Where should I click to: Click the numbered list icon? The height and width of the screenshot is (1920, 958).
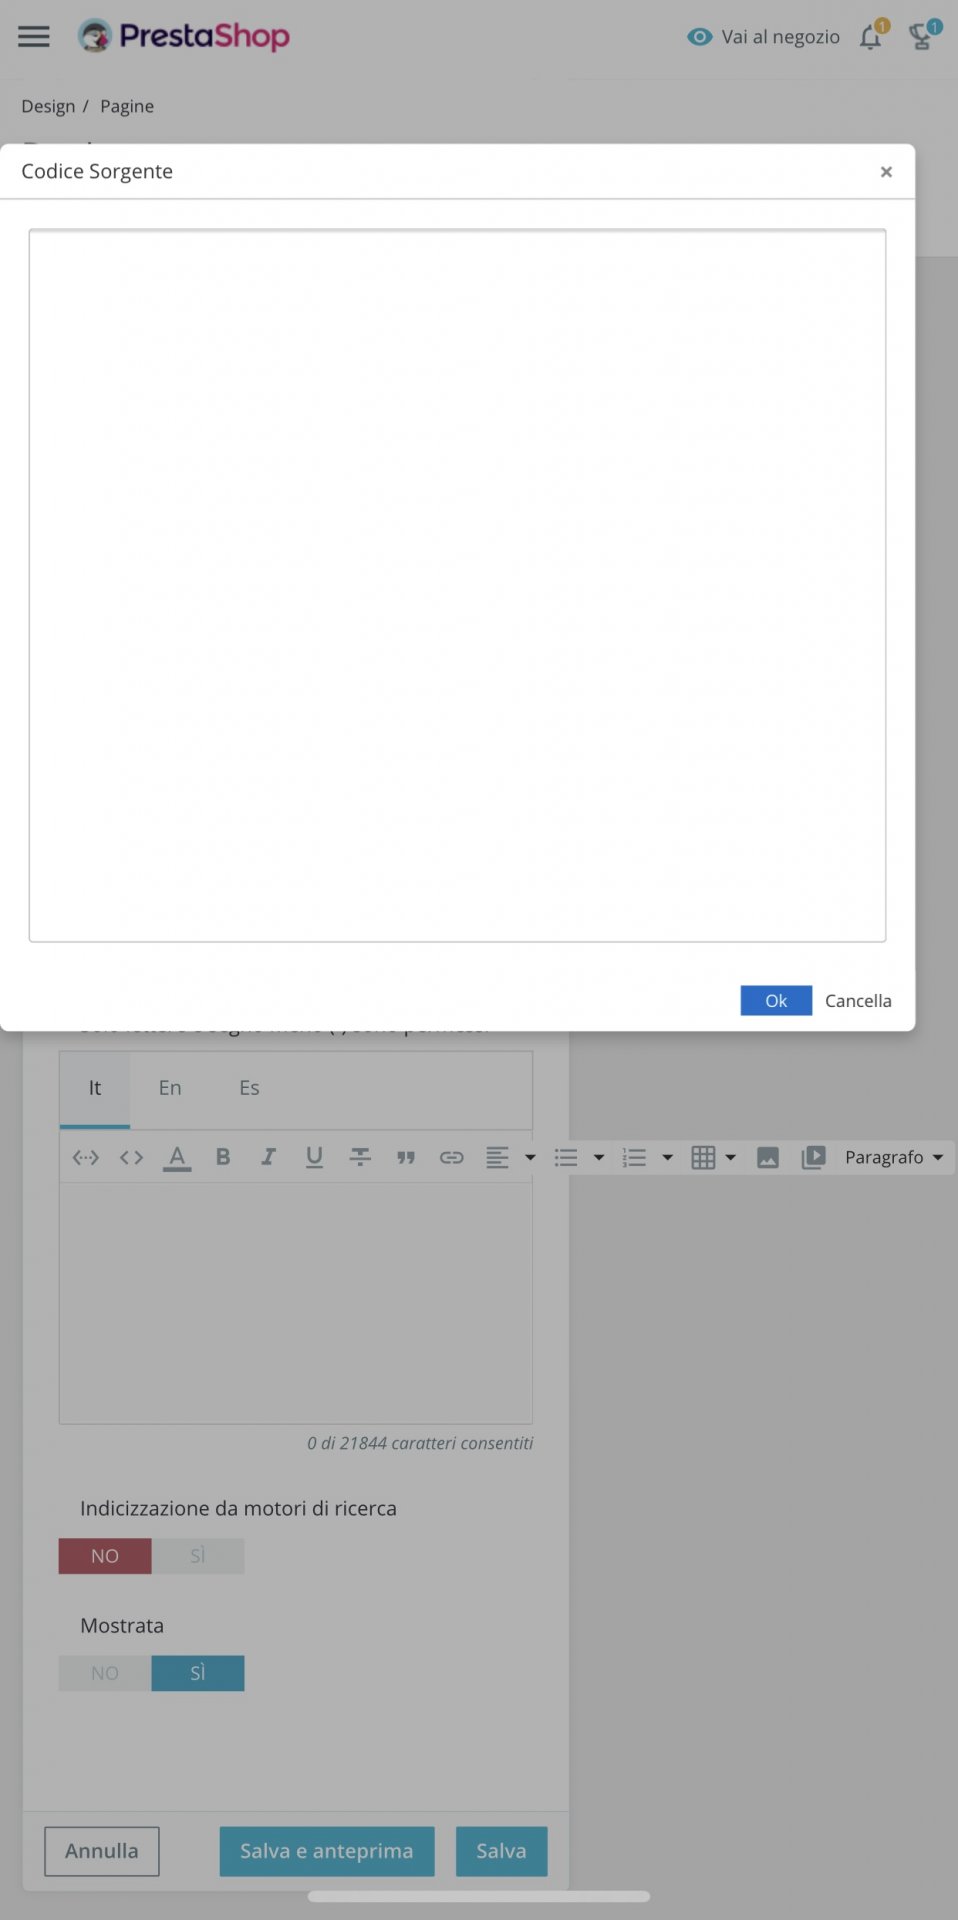(x=634, y=1158)
